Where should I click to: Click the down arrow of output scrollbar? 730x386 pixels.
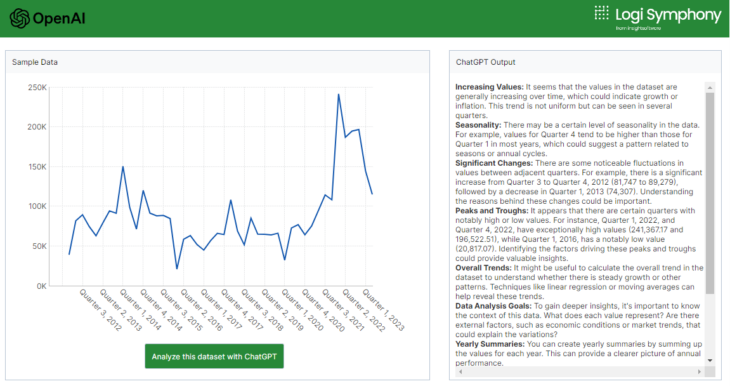[710, 360]
